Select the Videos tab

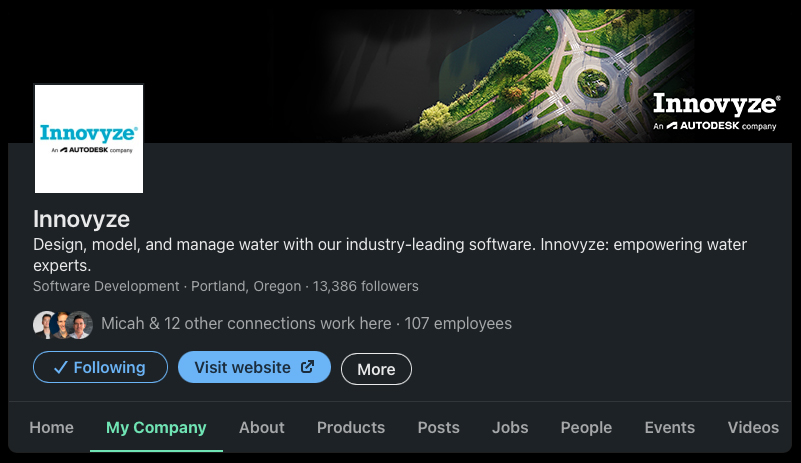coord(753,427)
